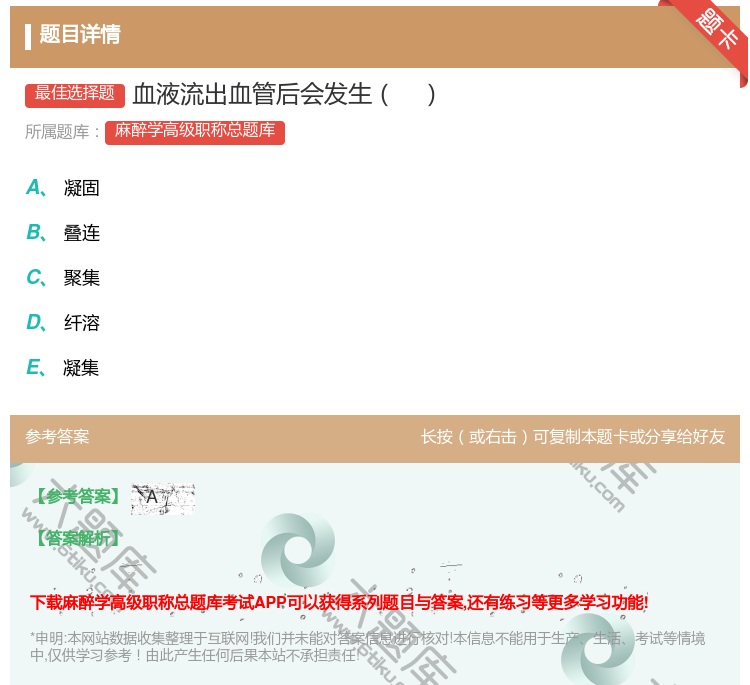This screenshot has height=685, width=750.
Task: Select answer option A 凝固
Action: [63, 188]
